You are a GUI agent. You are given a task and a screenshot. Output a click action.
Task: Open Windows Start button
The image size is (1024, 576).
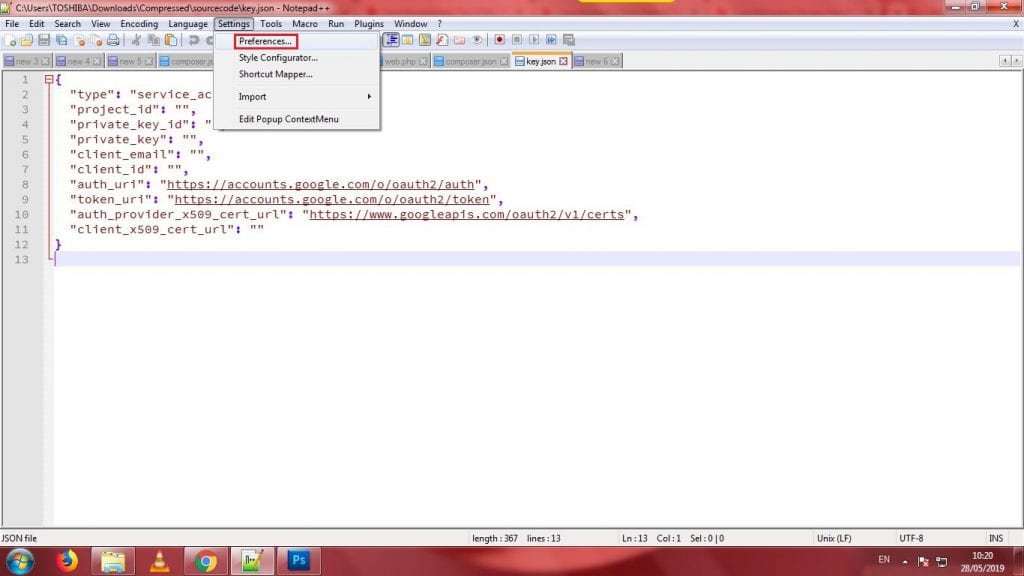tap(20, 561)
